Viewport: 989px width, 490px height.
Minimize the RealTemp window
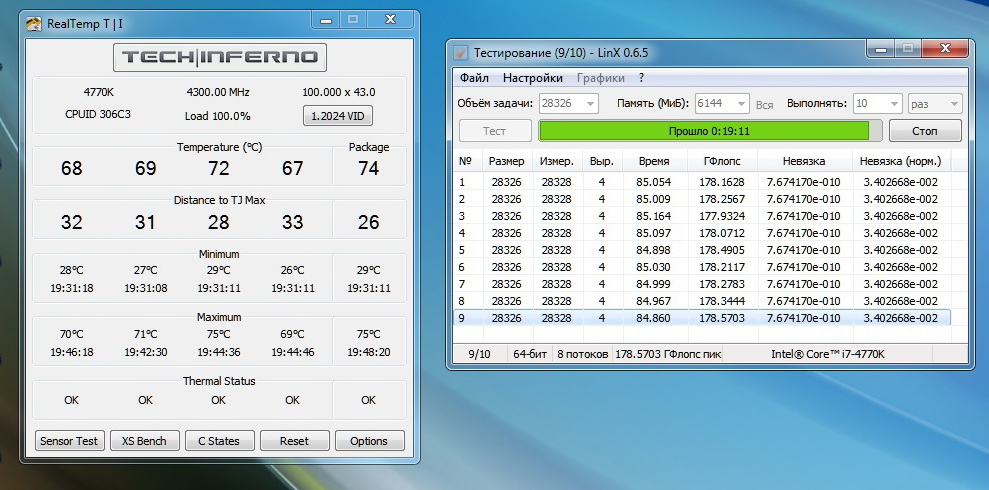pyautogui.click(x=325, y=20)
